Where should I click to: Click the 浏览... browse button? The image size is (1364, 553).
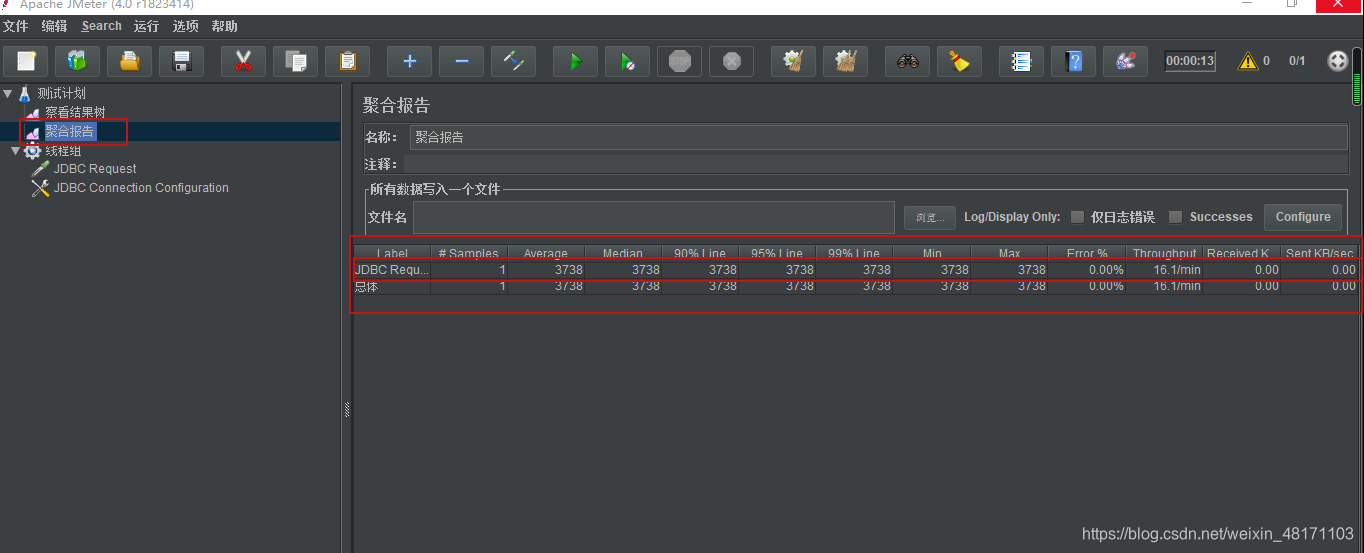[x=930, y=217]
